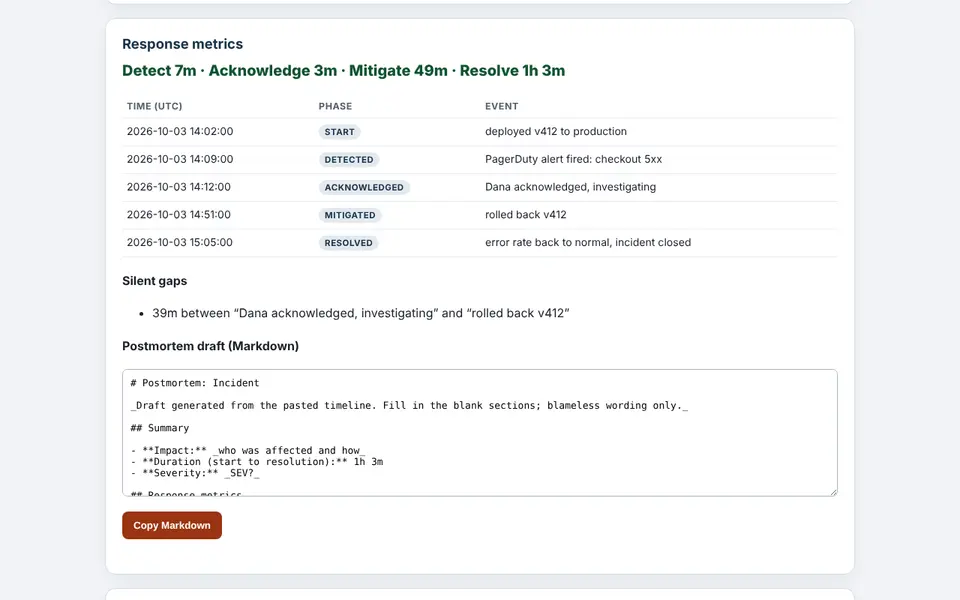The image size is (960, 600).
Task: Click the Postmortem draft (Markdown) heading
Action: tap(210, 346)
